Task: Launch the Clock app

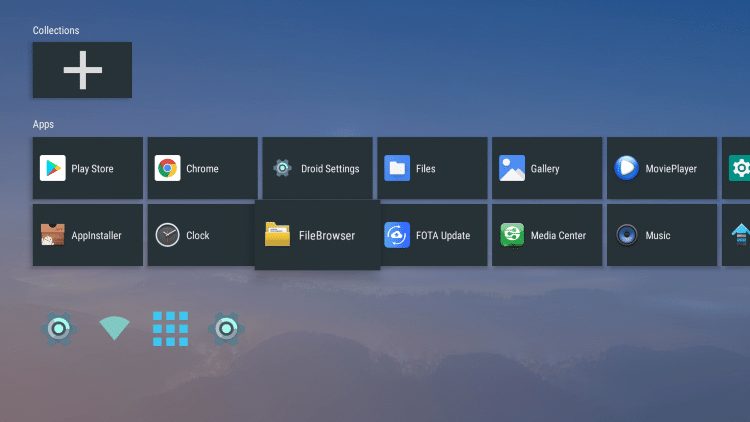Action: pos(201,235)
